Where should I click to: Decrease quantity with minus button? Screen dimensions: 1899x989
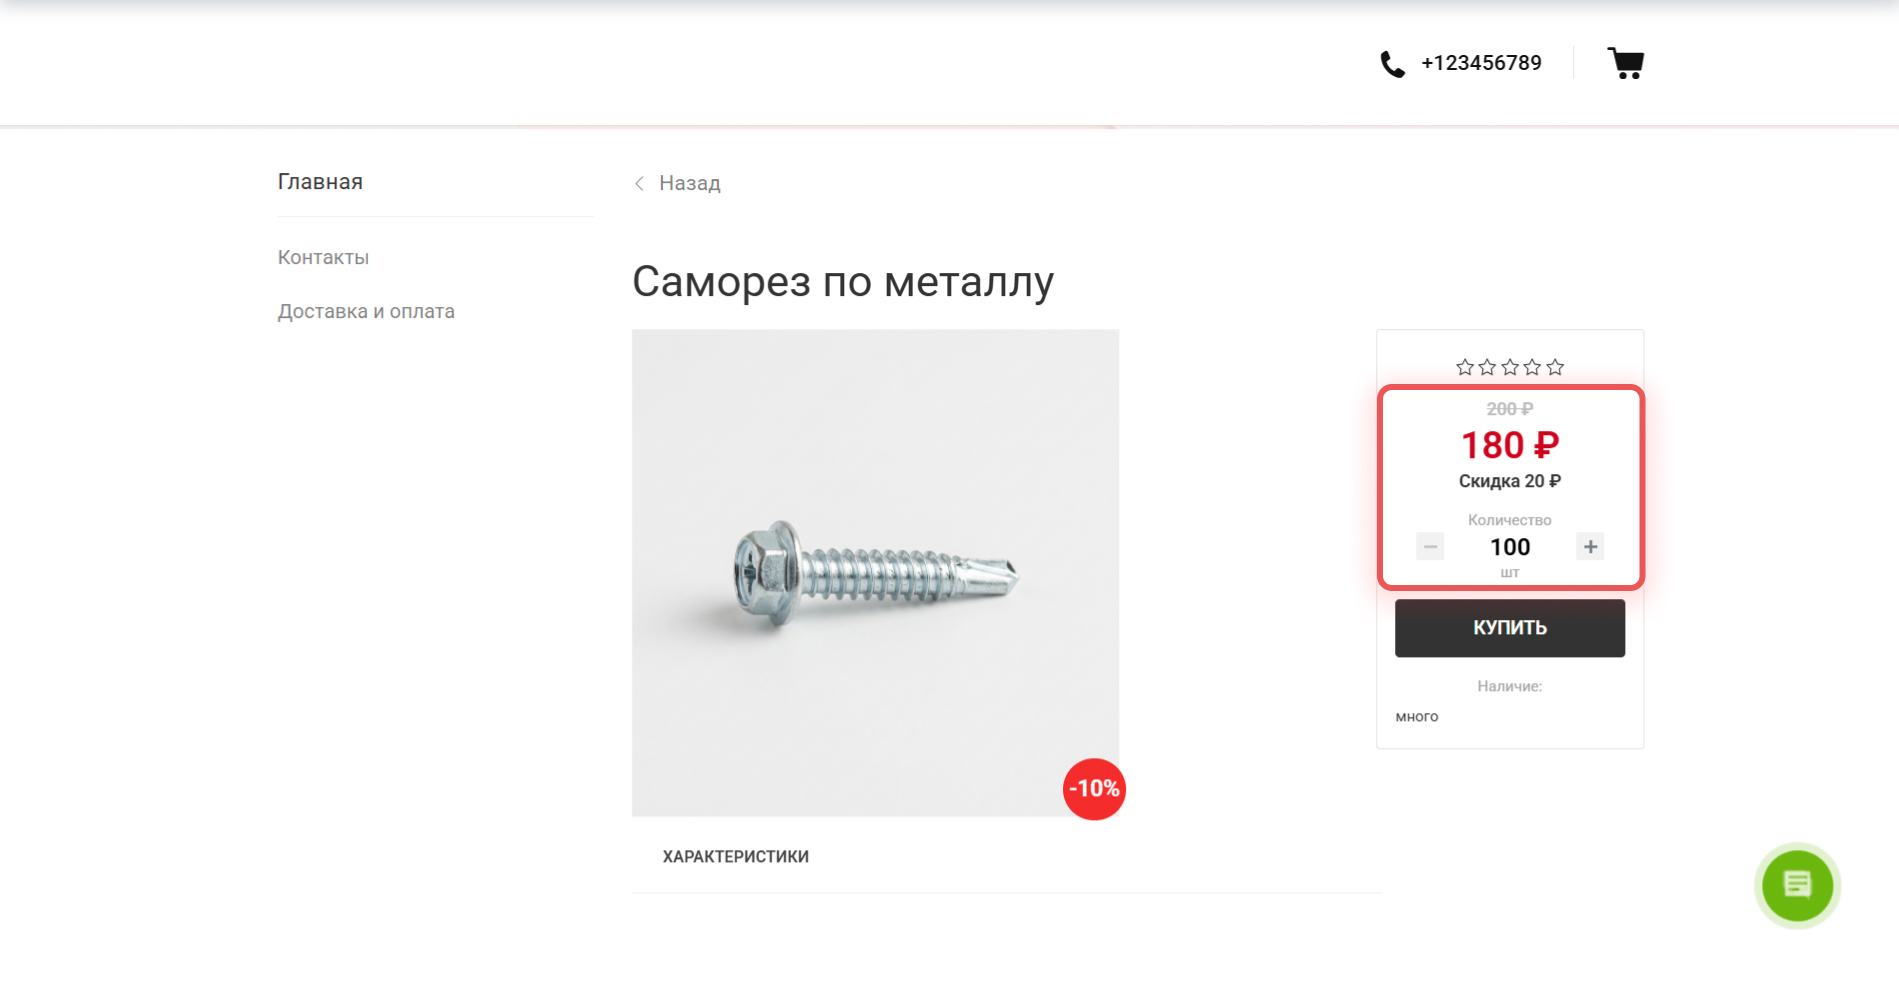click(x=1430, y=547)
